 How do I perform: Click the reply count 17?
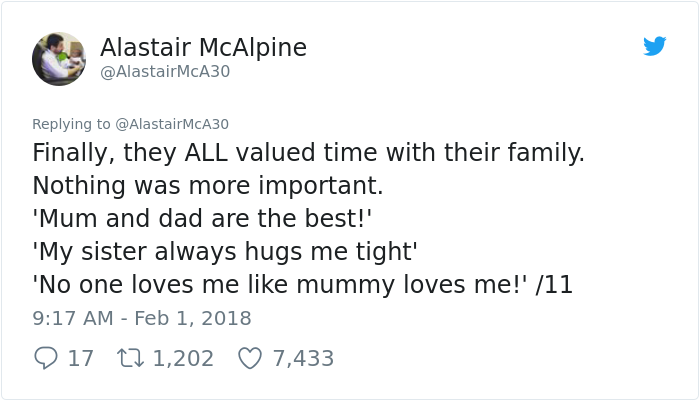point(81,358)
